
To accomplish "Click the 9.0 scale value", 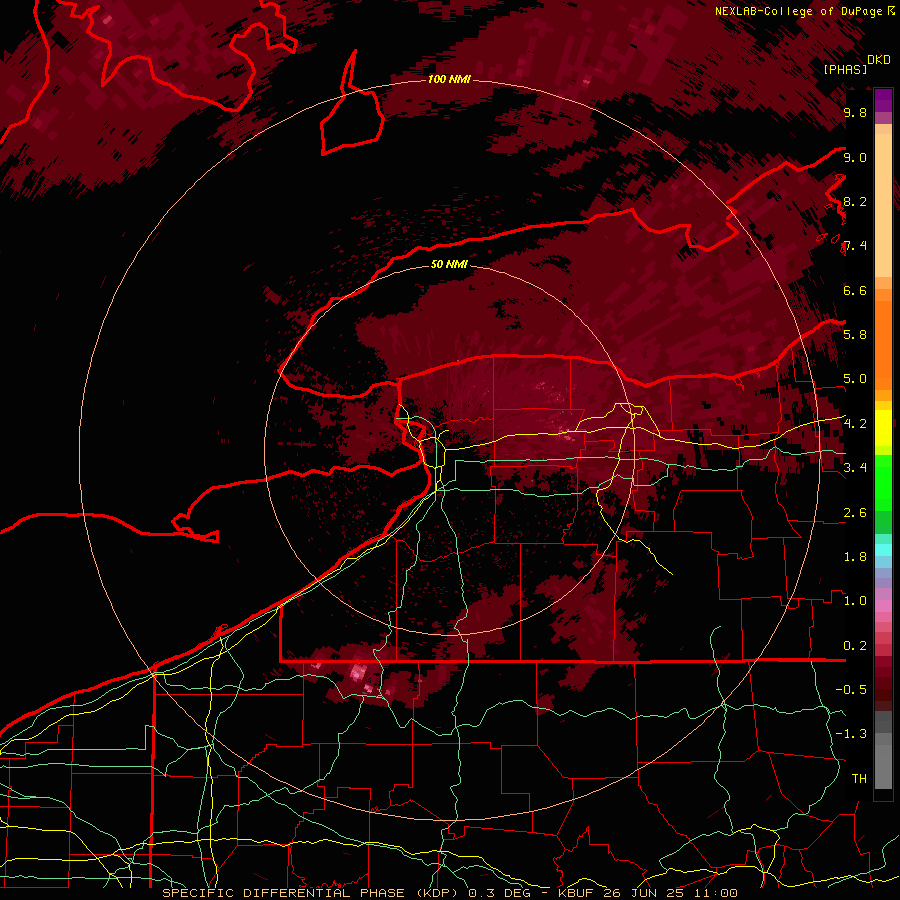I will (x=855, y=157).
